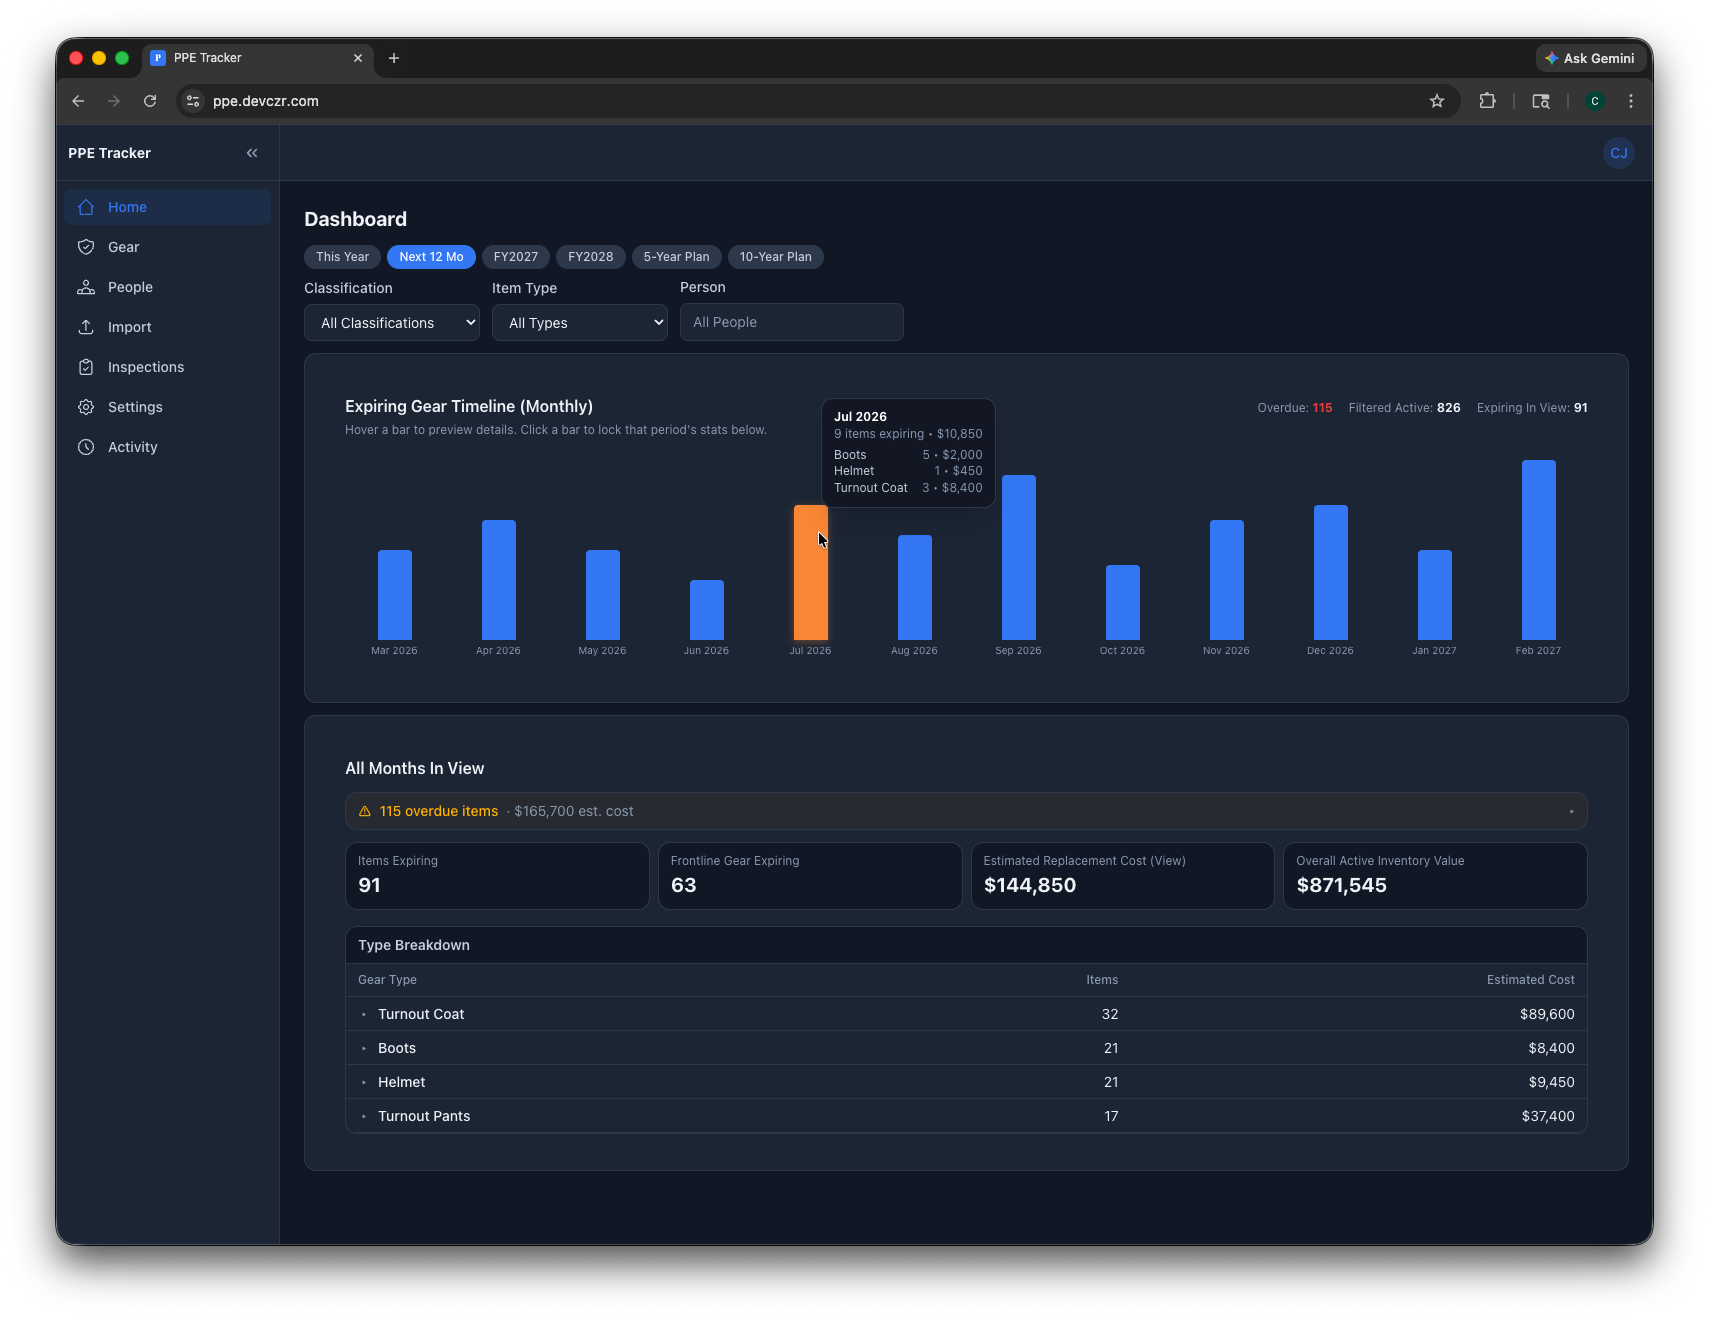Open the All Classifications dropdown
Screen dimensions: 1709x1319
coord(391,322)
